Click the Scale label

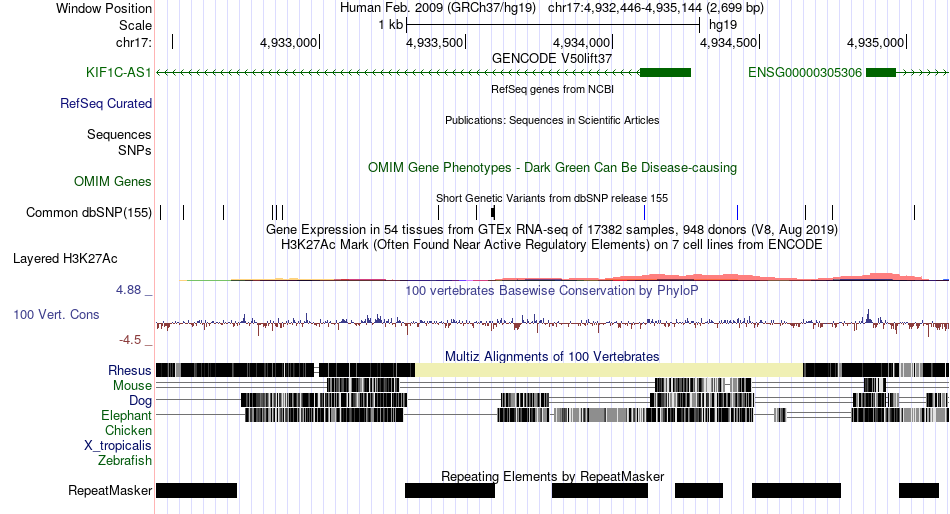135,25
